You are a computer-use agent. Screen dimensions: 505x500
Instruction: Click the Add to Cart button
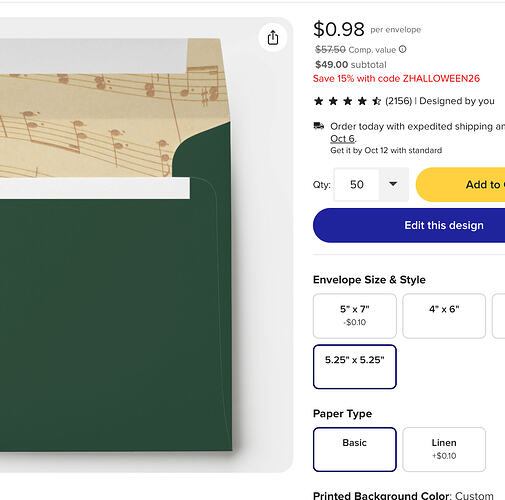pyautogui.click(x=461, y=184)
